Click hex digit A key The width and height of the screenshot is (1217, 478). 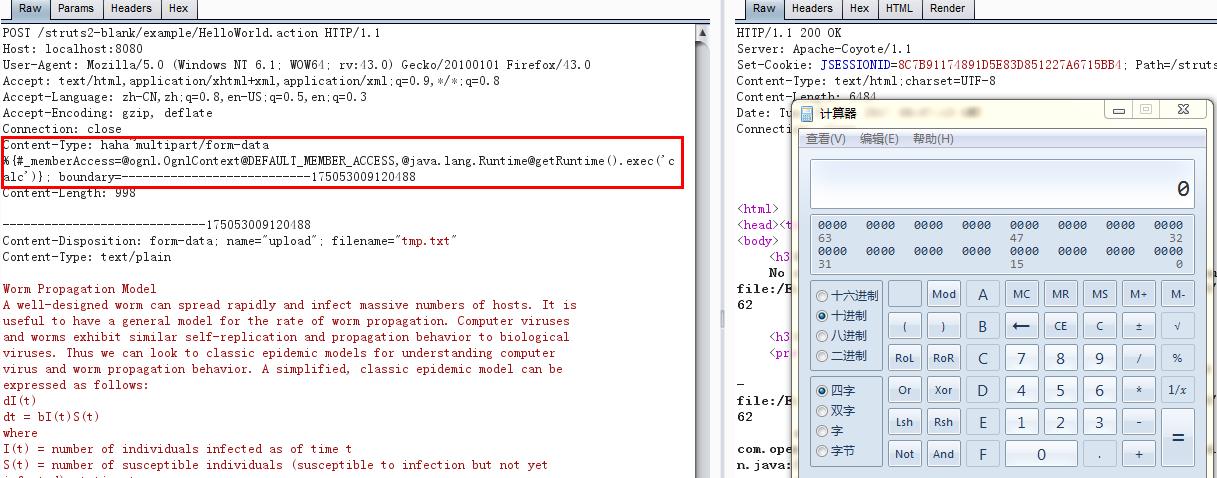pyautogui.click(x=983, y=294)
